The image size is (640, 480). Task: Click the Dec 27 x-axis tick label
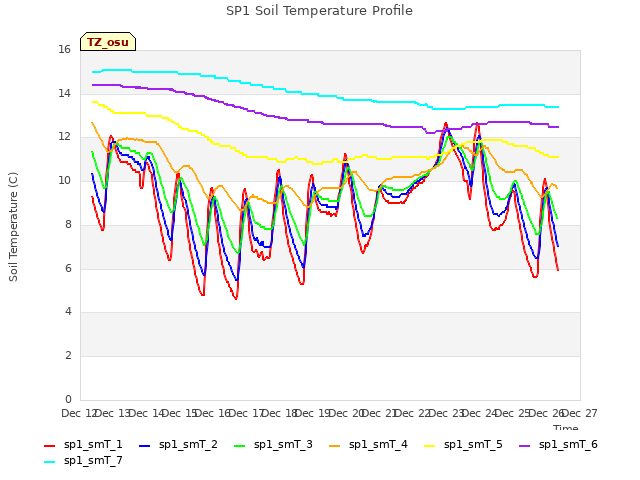point(580,413)
